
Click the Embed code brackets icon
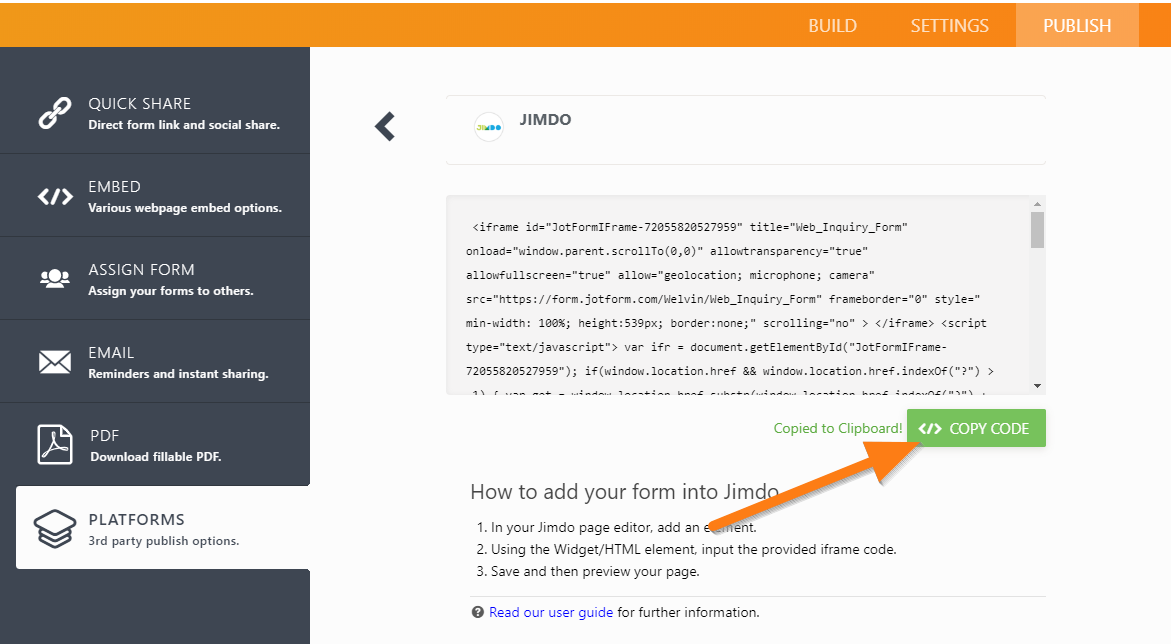(x=54, y=196)
